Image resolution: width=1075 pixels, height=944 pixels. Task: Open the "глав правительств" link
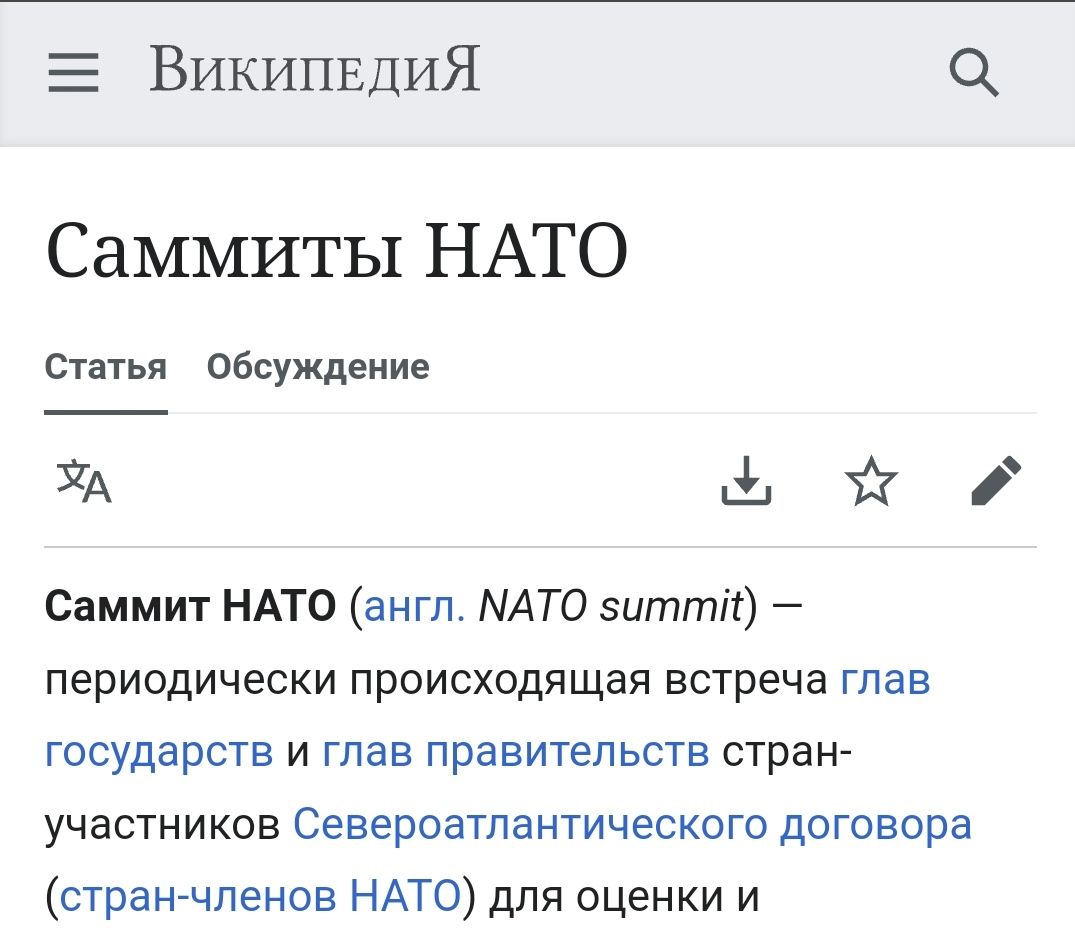click(x=516, y=752)
